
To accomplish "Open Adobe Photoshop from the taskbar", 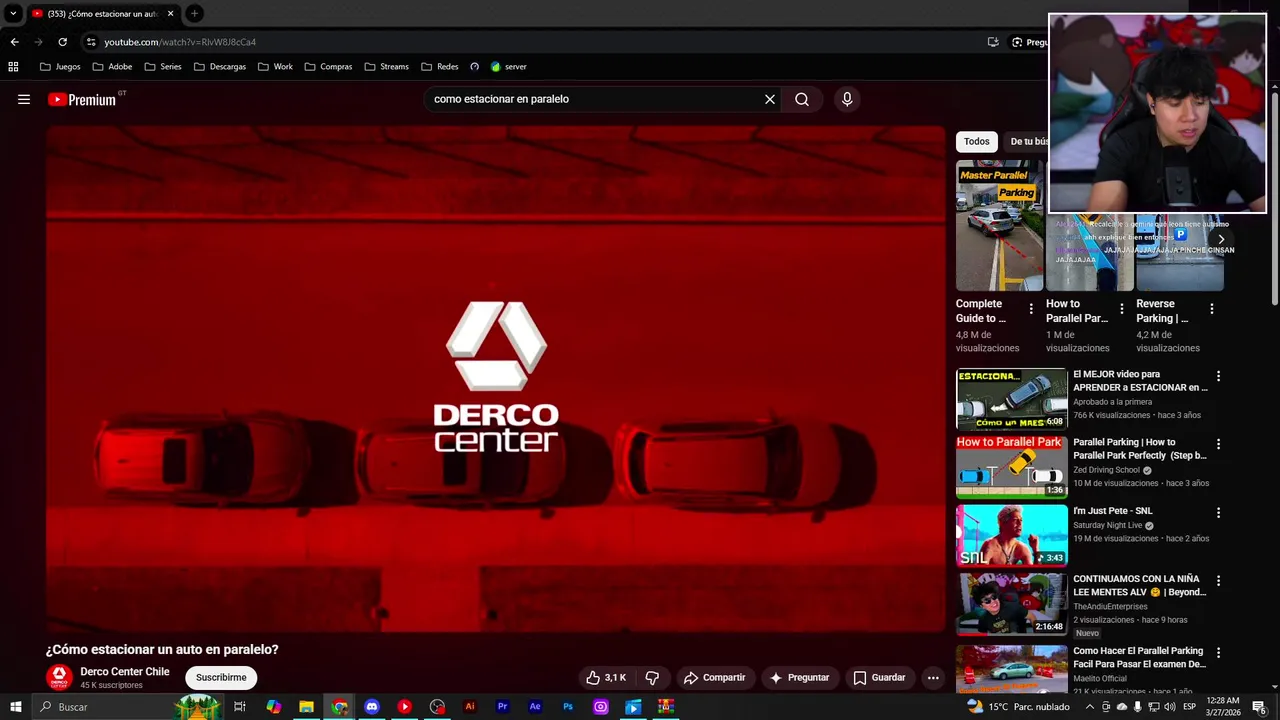I will coord(568,707).
